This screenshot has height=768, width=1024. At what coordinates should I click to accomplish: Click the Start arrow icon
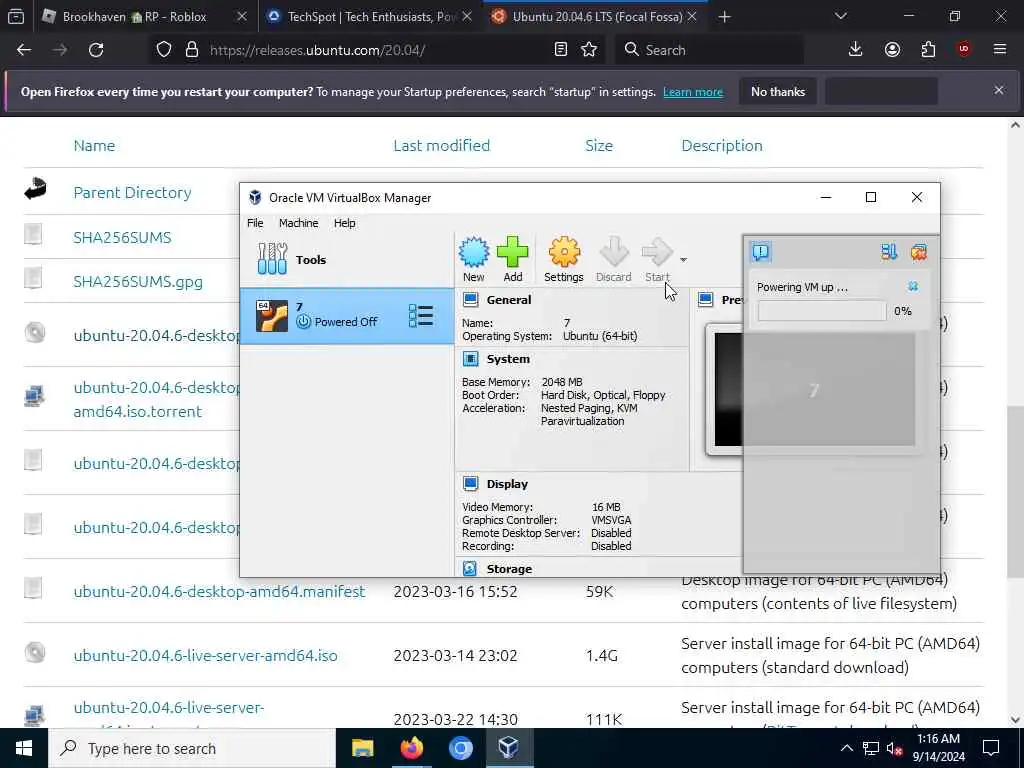[x=657, y=253]
